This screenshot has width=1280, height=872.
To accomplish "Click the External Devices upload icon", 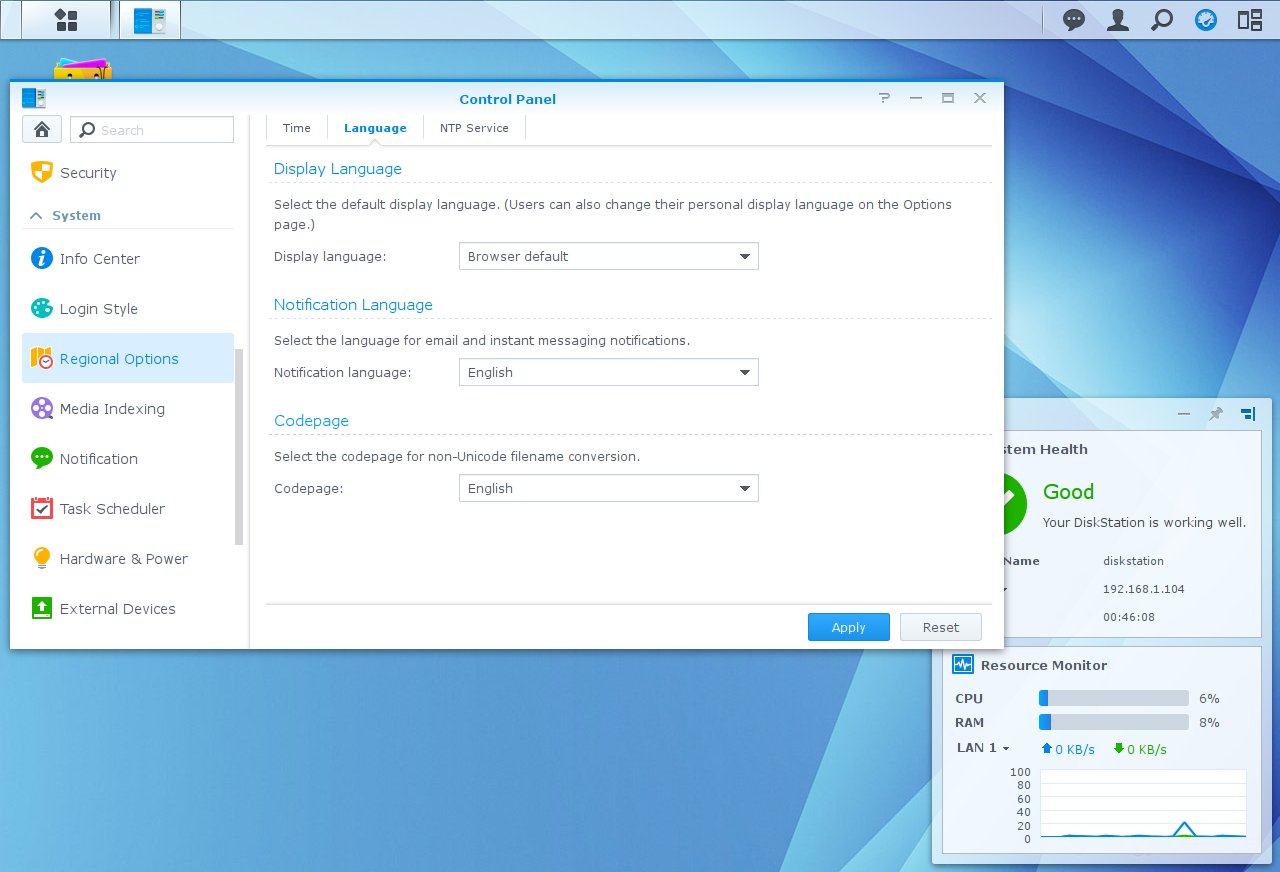I will click(41, 608).
